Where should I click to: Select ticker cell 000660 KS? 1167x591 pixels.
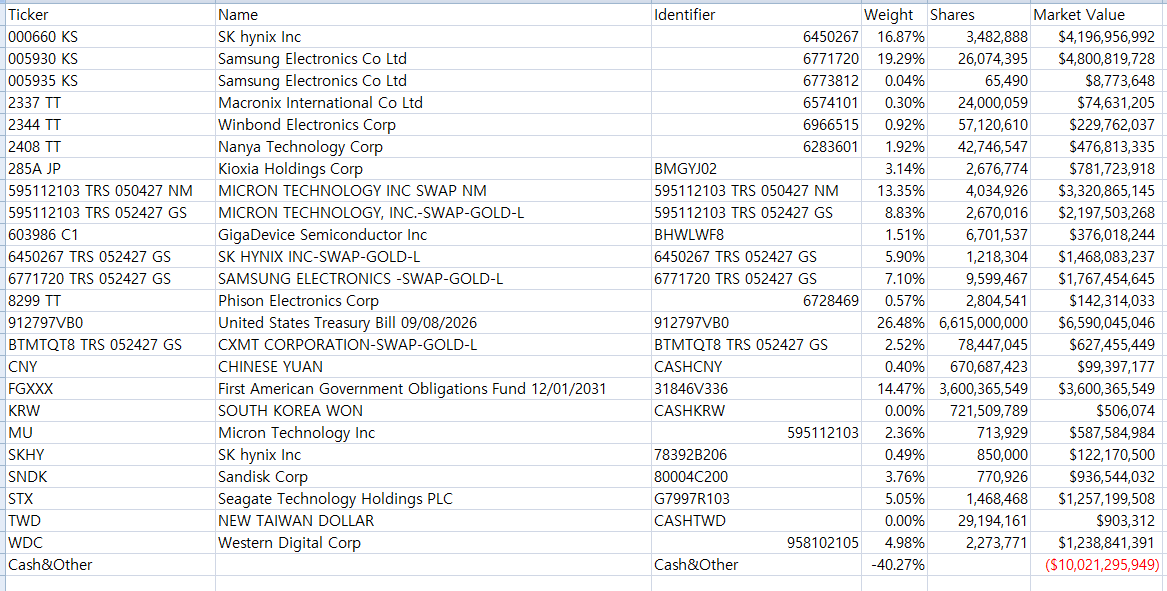click(110, 36)
